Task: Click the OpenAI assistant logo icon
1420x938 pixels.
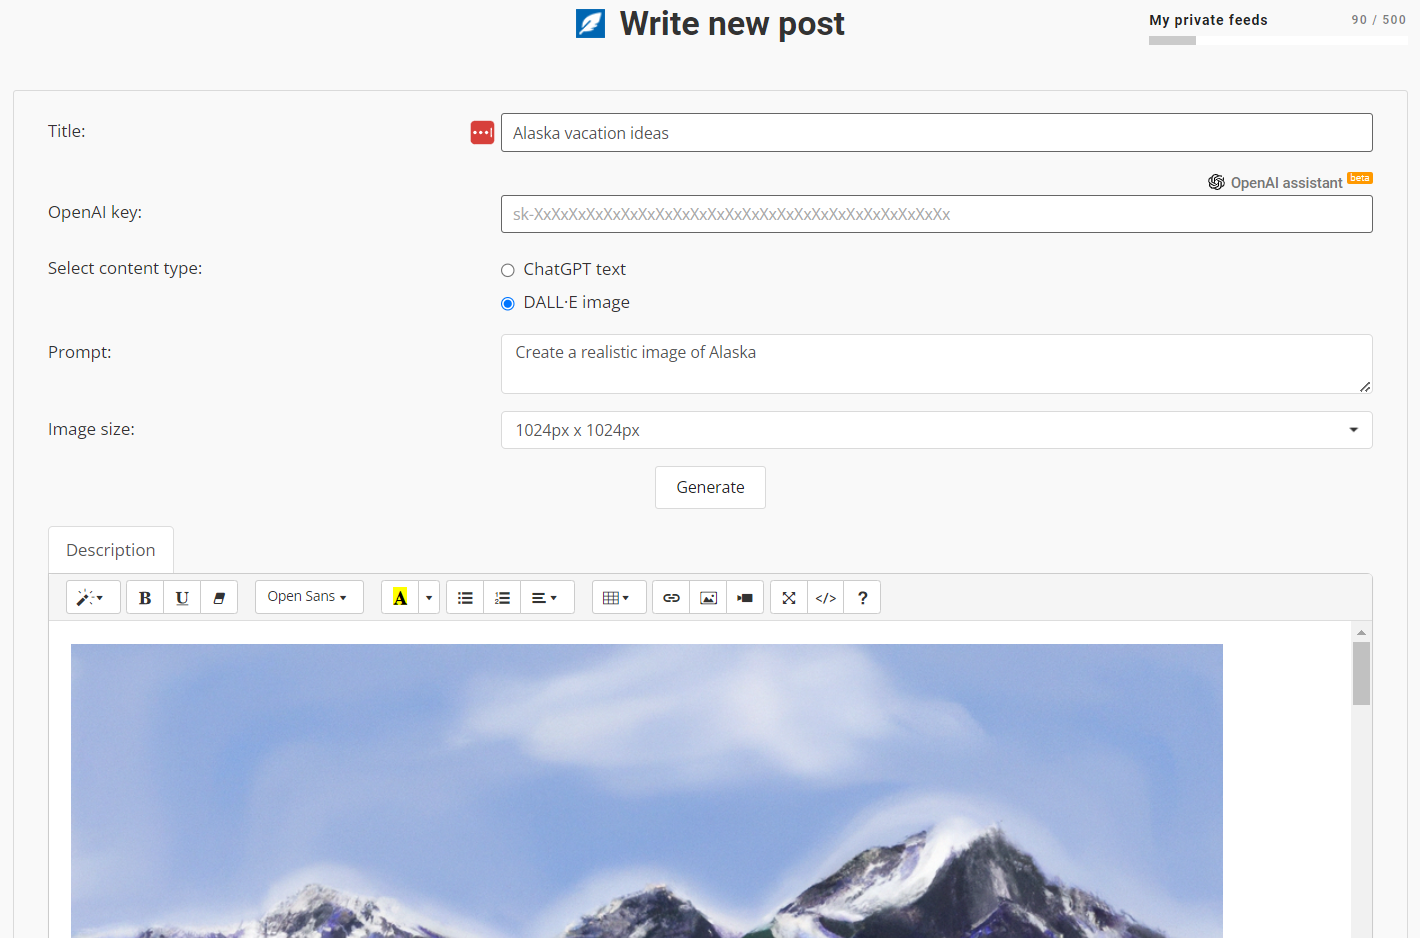Action: click(1216, 182)
